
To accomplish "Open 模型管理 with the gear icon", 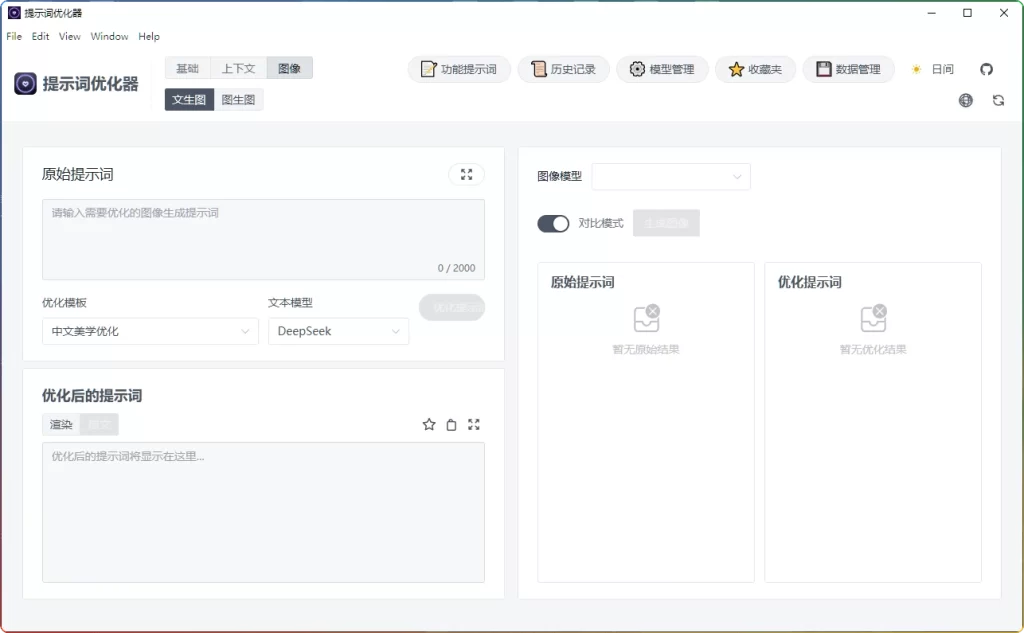I will click(x=662, y=69).
